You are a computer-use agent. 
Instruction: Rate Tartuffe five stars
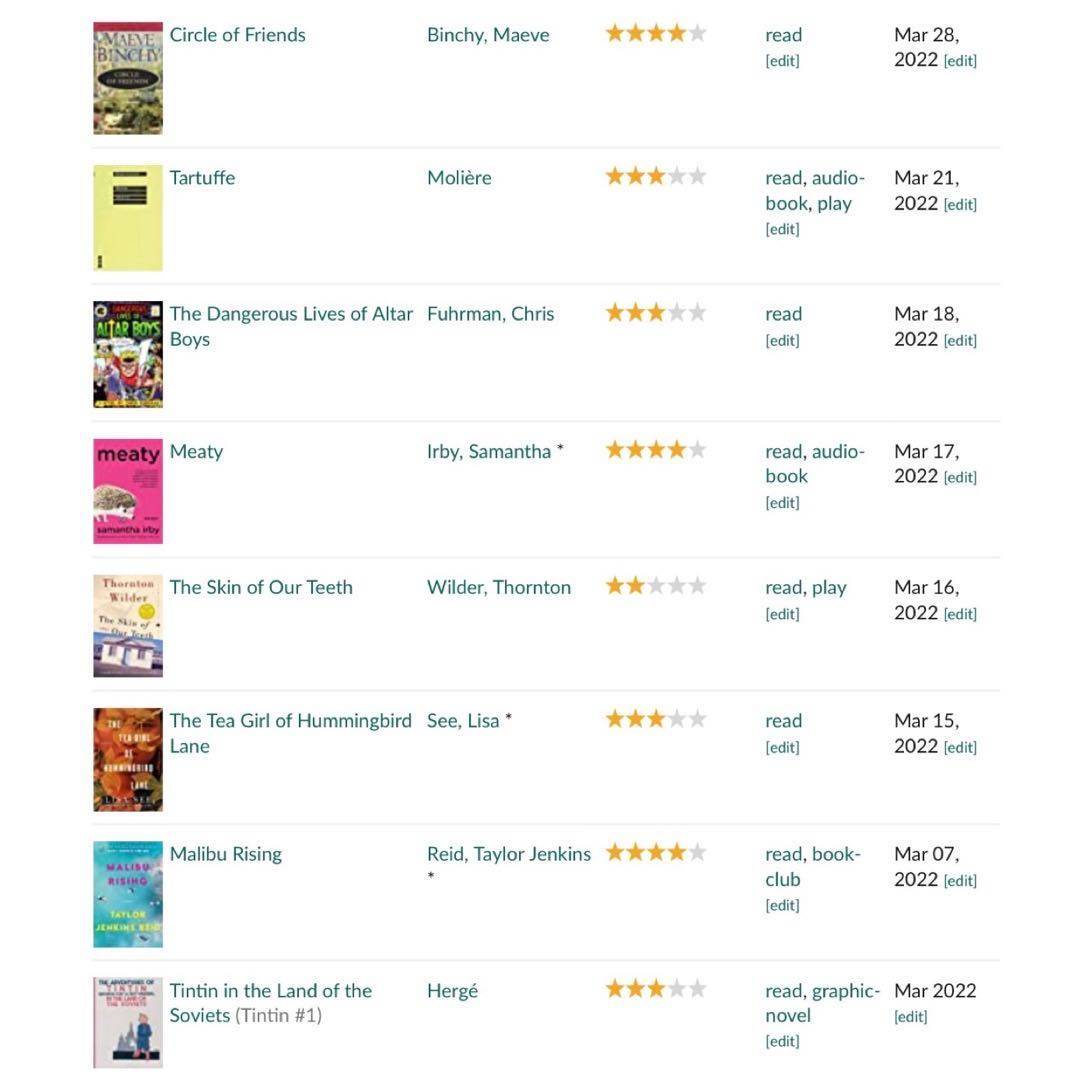point(697,177)
